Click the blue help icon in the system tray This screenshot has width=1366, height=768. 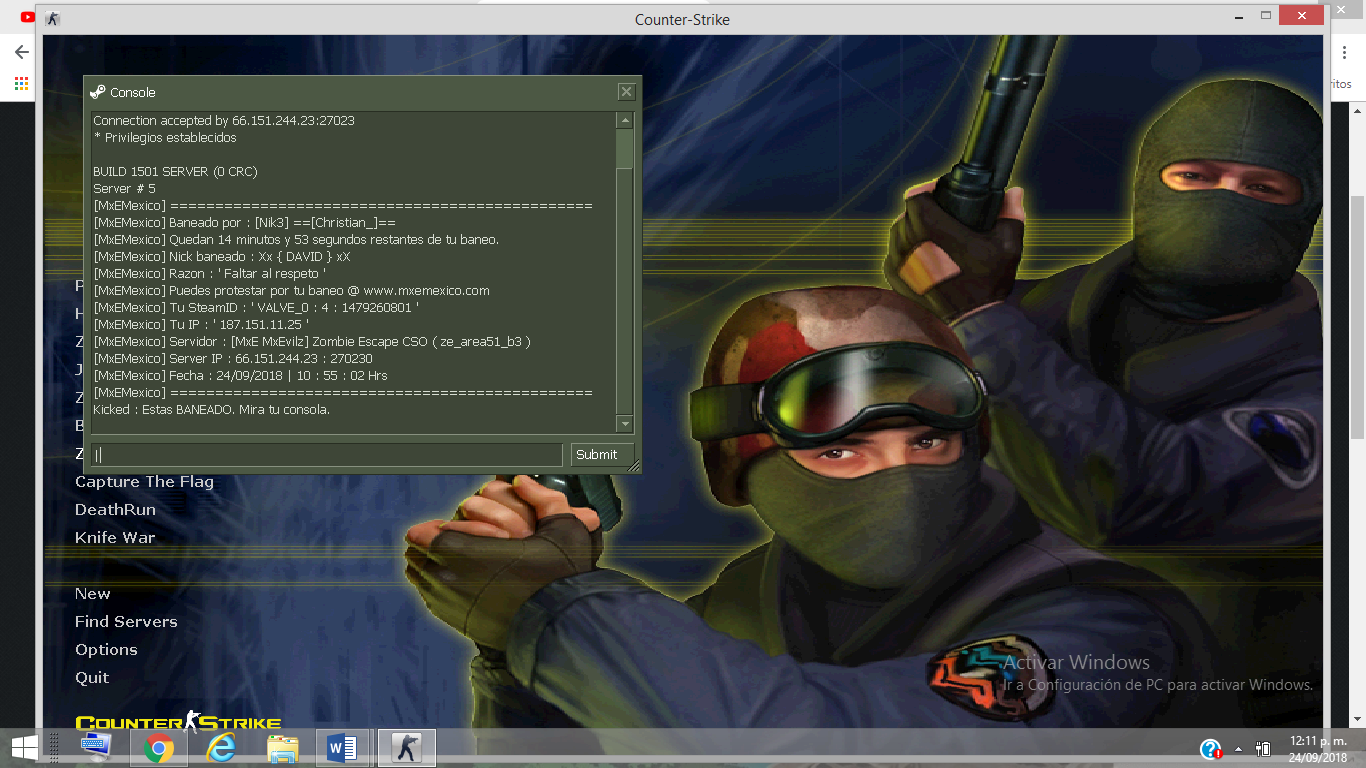[x=1211, y=749]
